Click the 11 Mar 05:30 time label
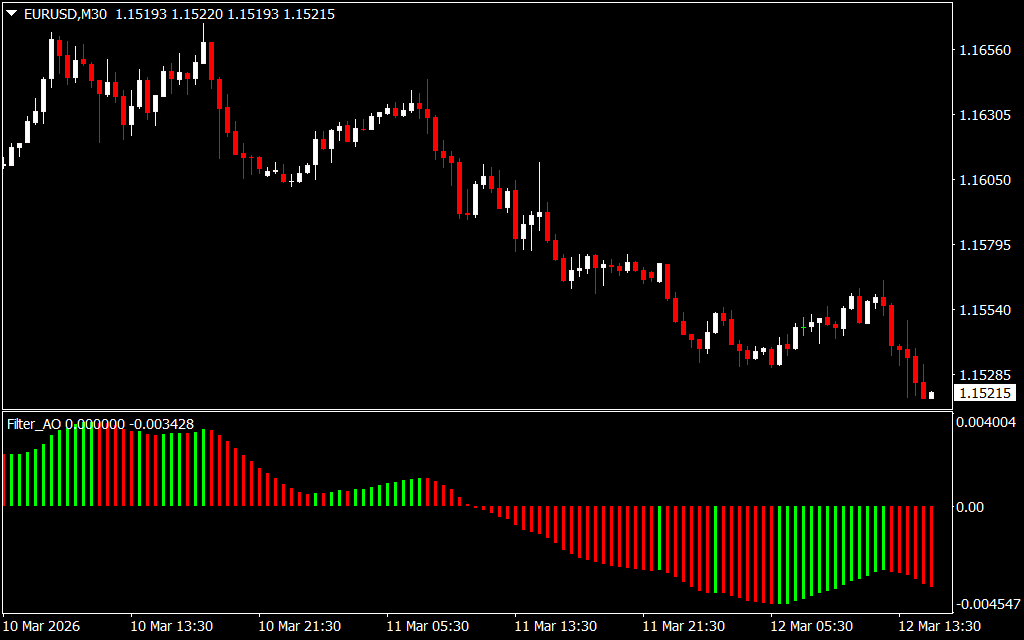Viewport: 1024px width, 640px height. click(427, 626)
